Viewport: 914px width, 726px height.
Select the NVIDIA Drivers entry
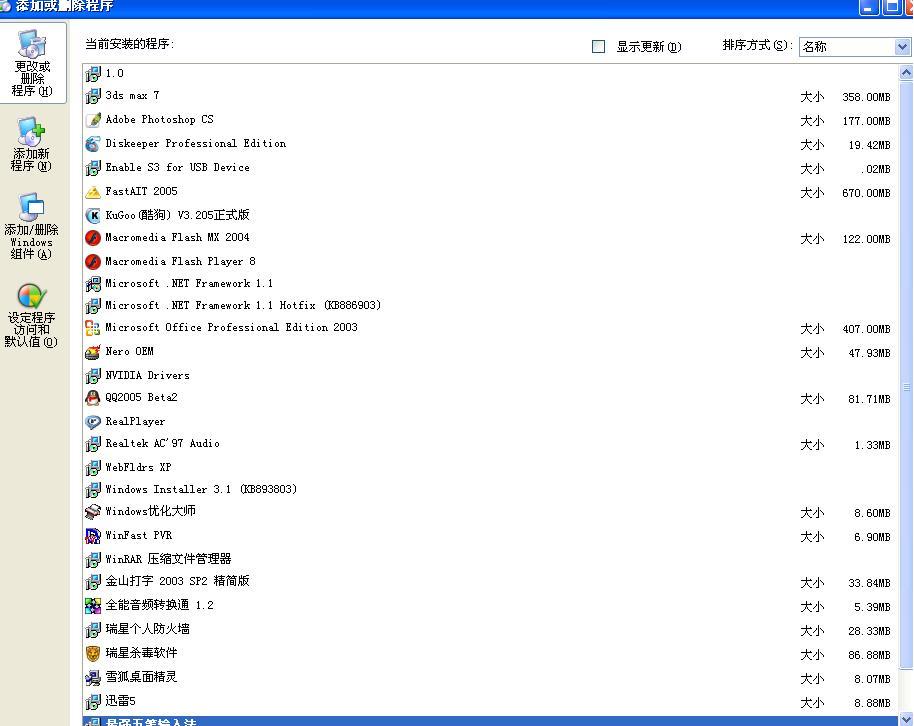[x=490, y=376]
